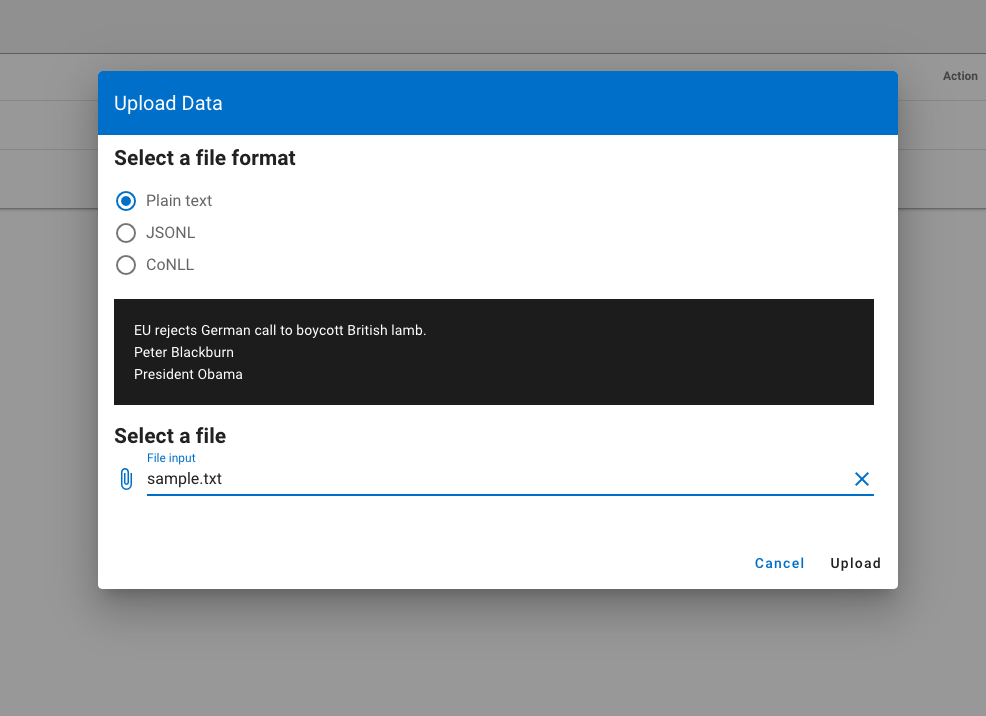Click the 'President Obama' sample line

[188, 374]
